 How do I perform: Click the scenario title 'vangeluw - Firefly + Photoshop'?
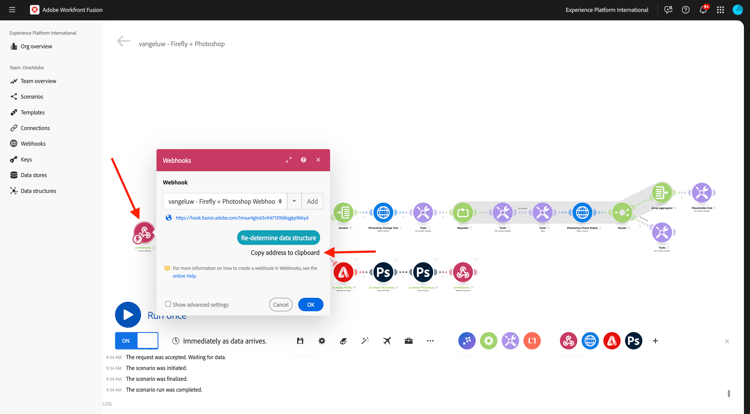click(182, 44)
